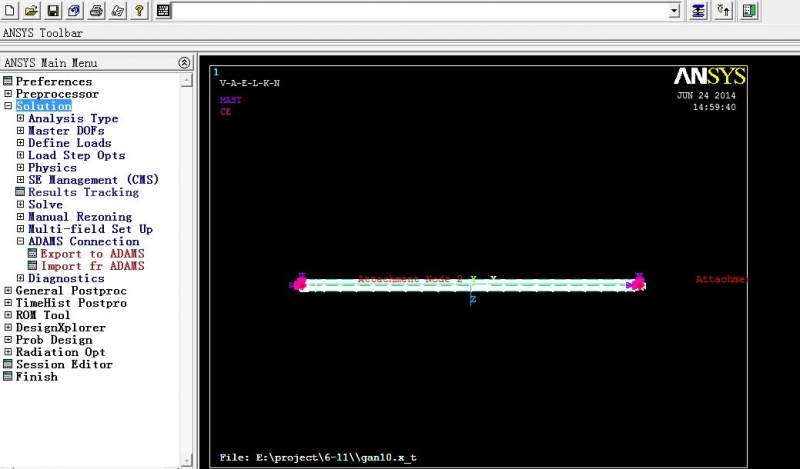This screenshot has height=469, width=800.
Task: Click the main menu scrollbar up arrow
Action: click(x=186, y=80)
